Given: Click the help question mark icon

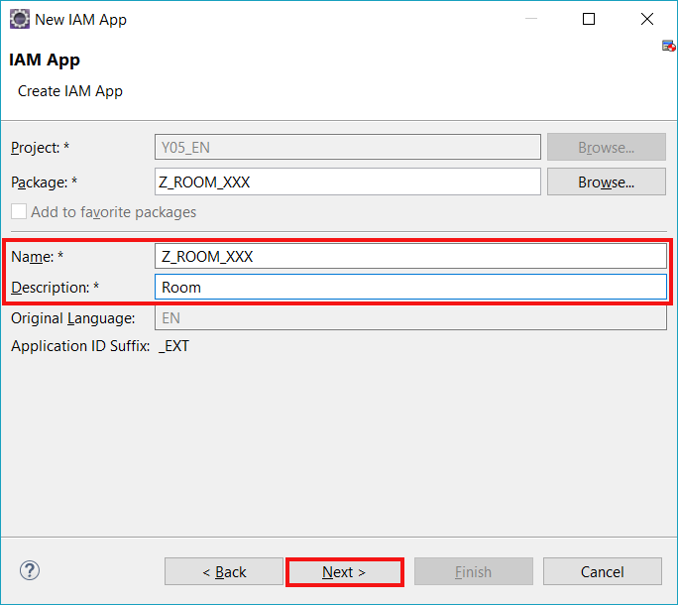Looking at the screenshot, I should 30,570.
